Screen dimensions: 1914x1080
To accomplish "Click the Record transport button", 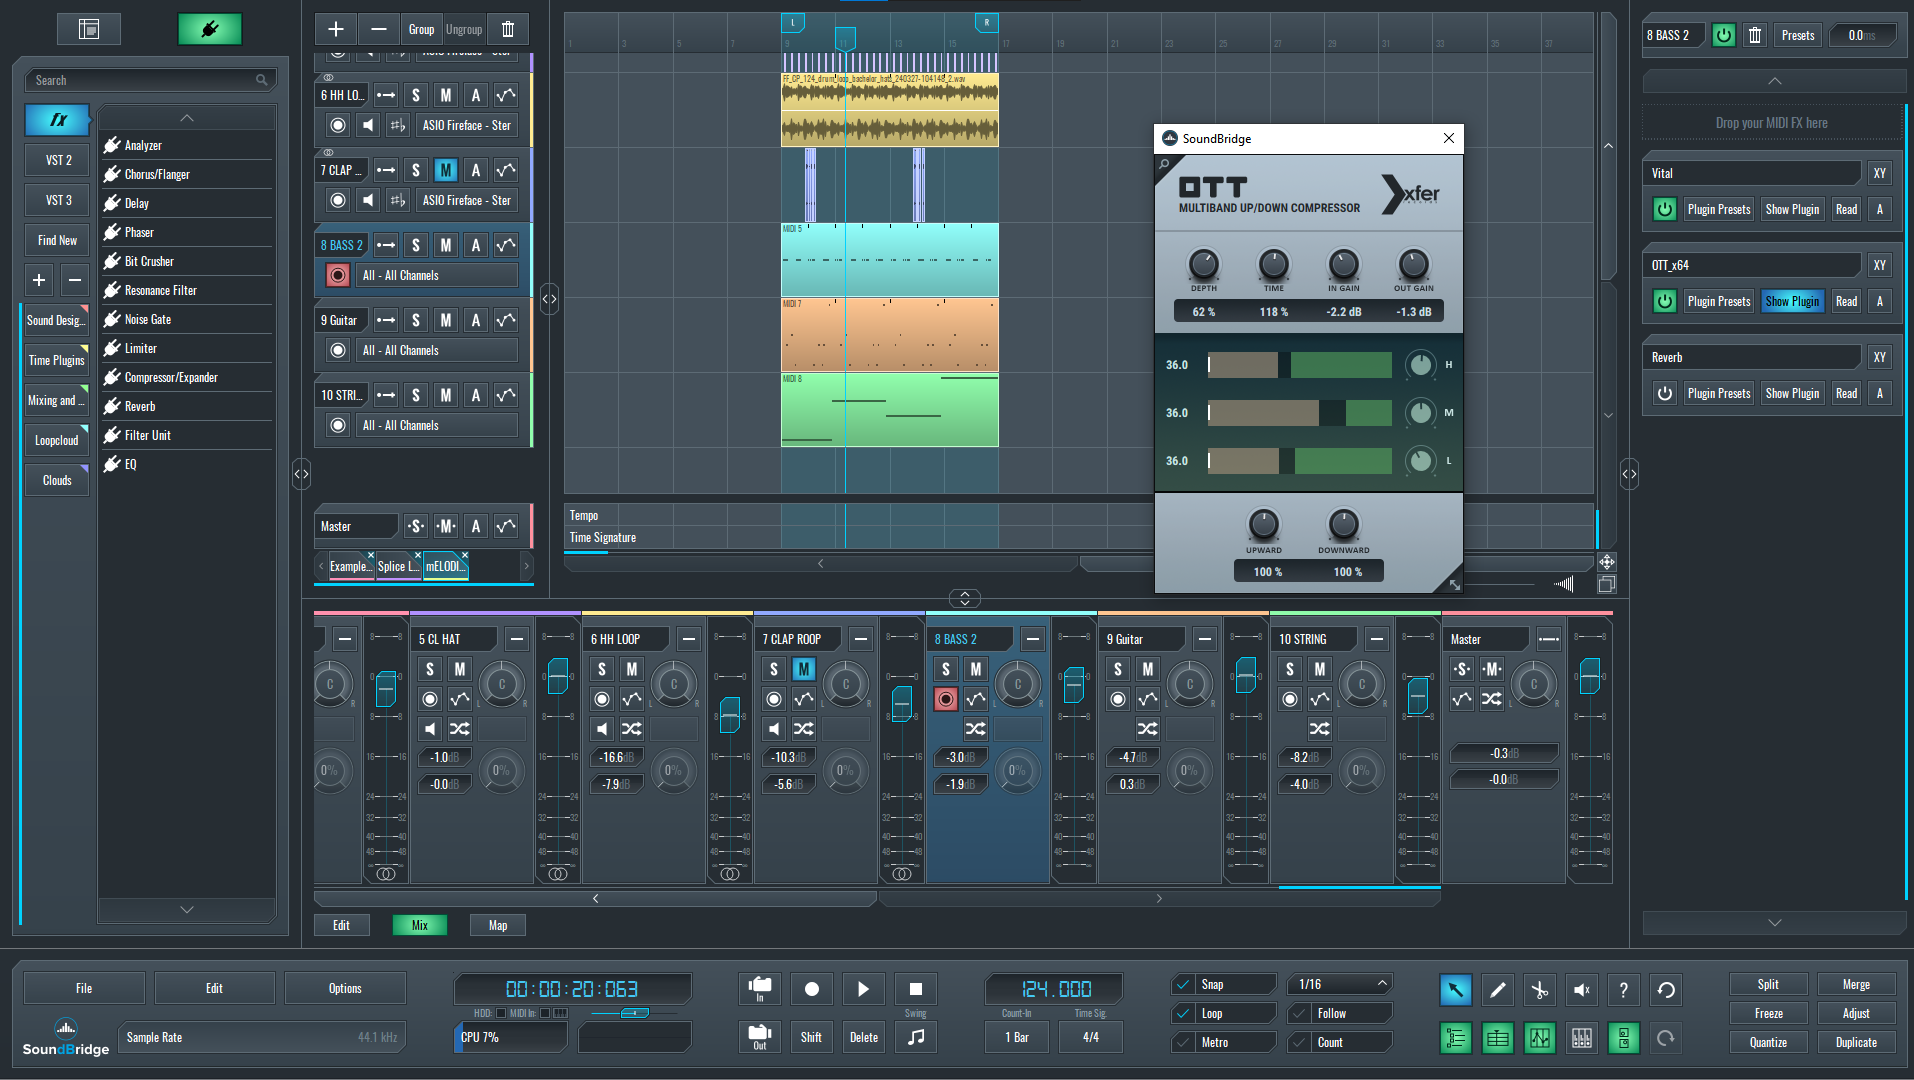I will (x=811, y=989).
